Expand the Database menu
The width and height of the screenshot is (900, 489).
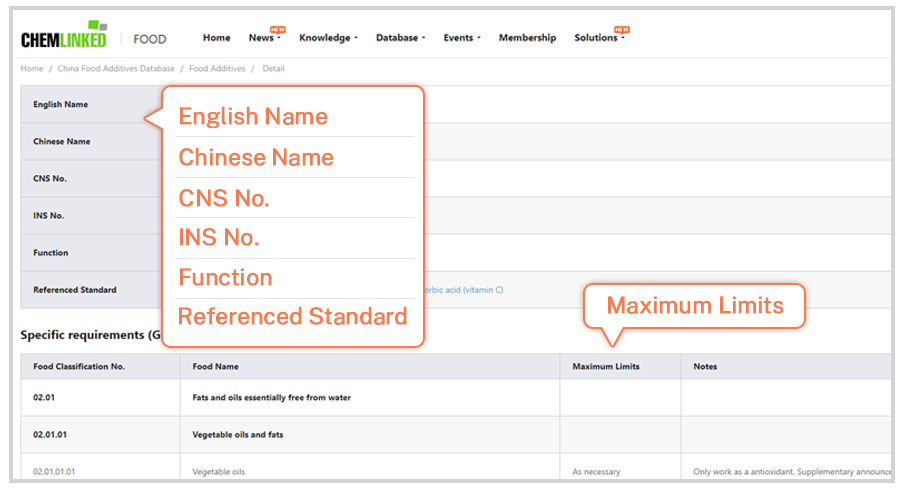click(400, 38)
